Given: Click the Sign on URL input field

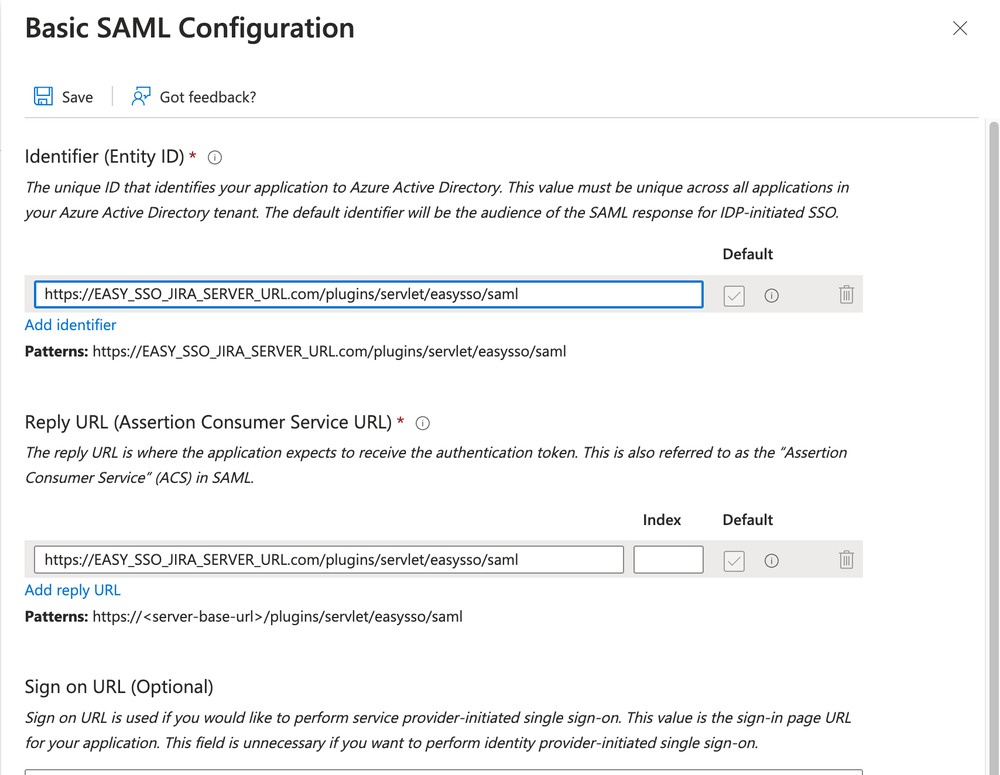Looking at the screenshot, I should pos(444,772).
